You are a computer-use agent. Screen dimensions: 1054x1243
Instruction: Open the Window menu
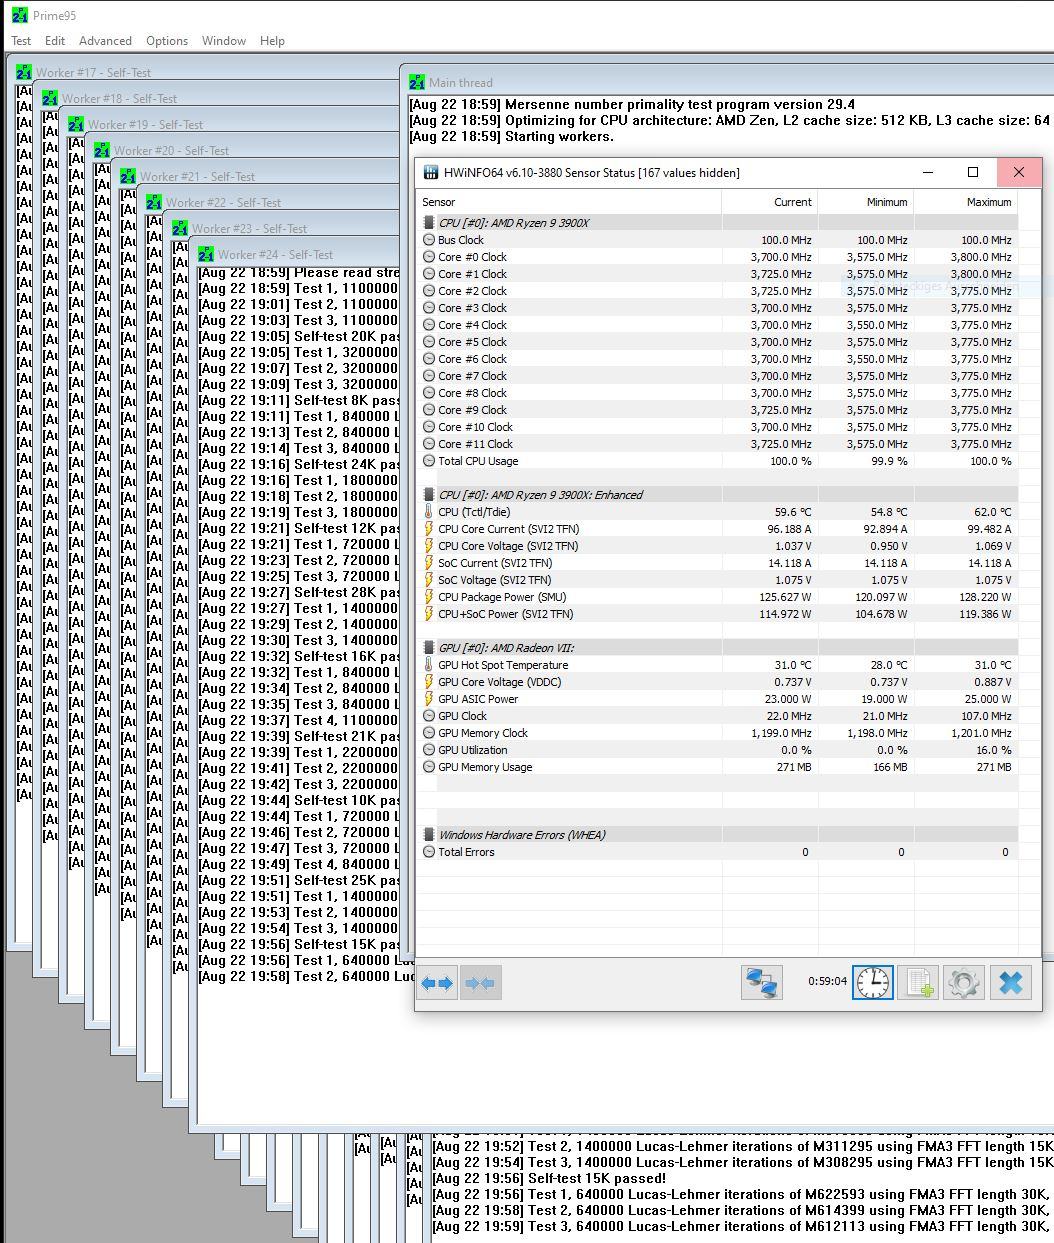click(224, 41)
